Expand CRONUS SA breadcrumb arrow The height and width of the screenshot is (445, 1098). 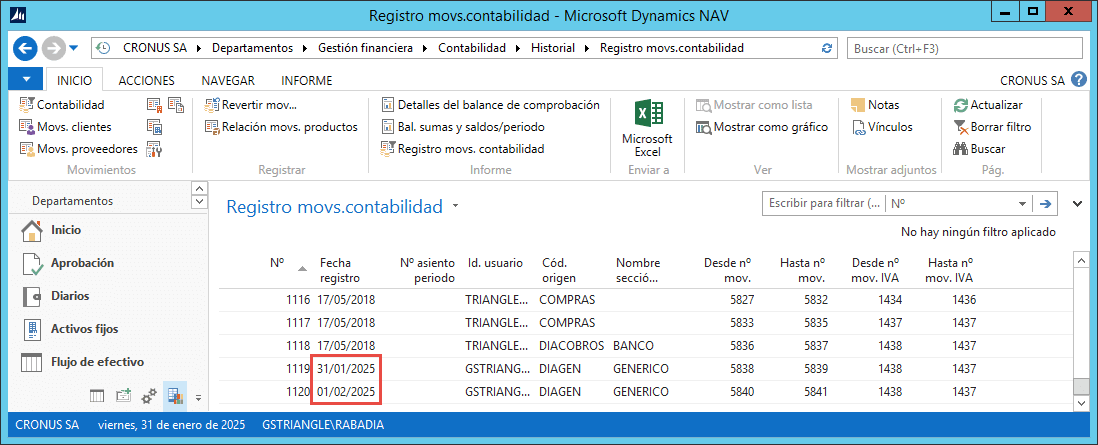[x=198, y=48]
